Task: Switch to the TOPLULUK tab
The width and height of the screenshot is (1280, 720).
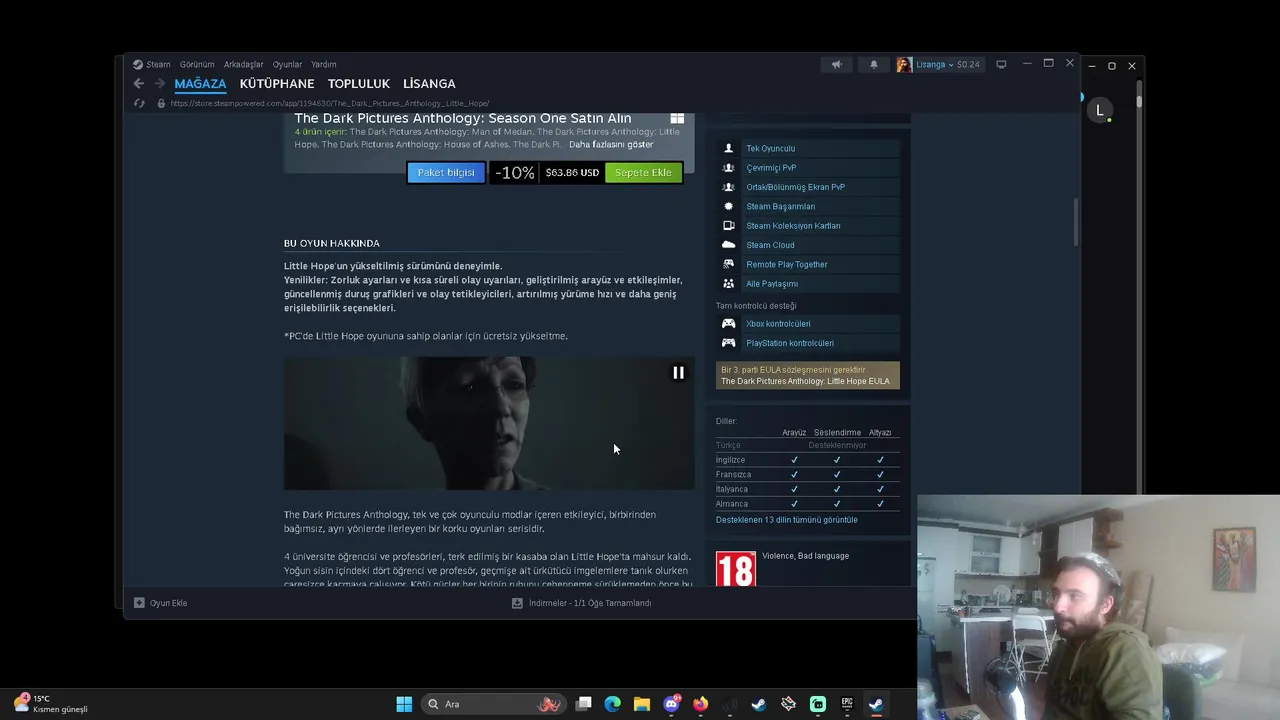Action: click(x=359, y=84)
